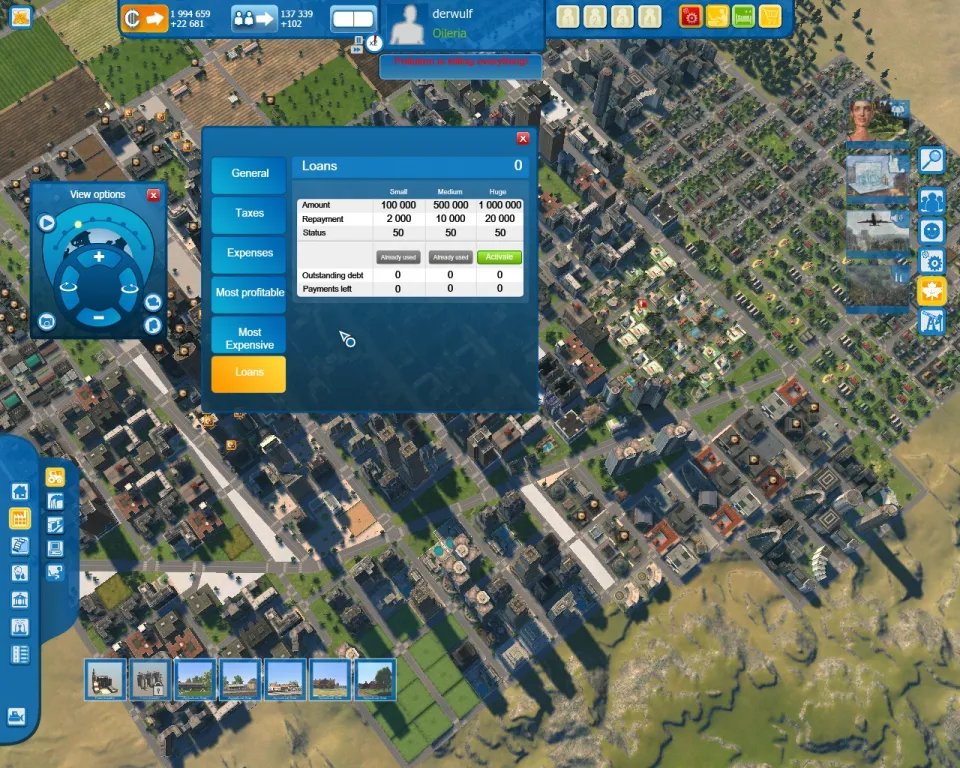This screenshot has width=960, height=768.
Task: Click the magnifying glass search icon
Action: pos(931,159)
